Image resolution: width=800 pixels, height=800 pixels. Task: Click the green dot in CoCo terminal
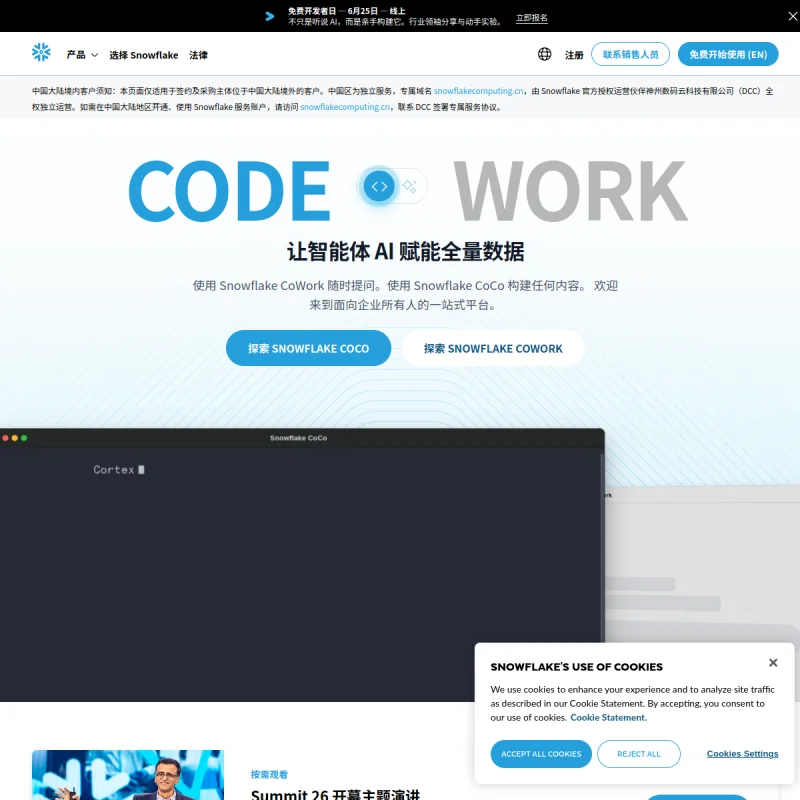[x=23, y=438]
